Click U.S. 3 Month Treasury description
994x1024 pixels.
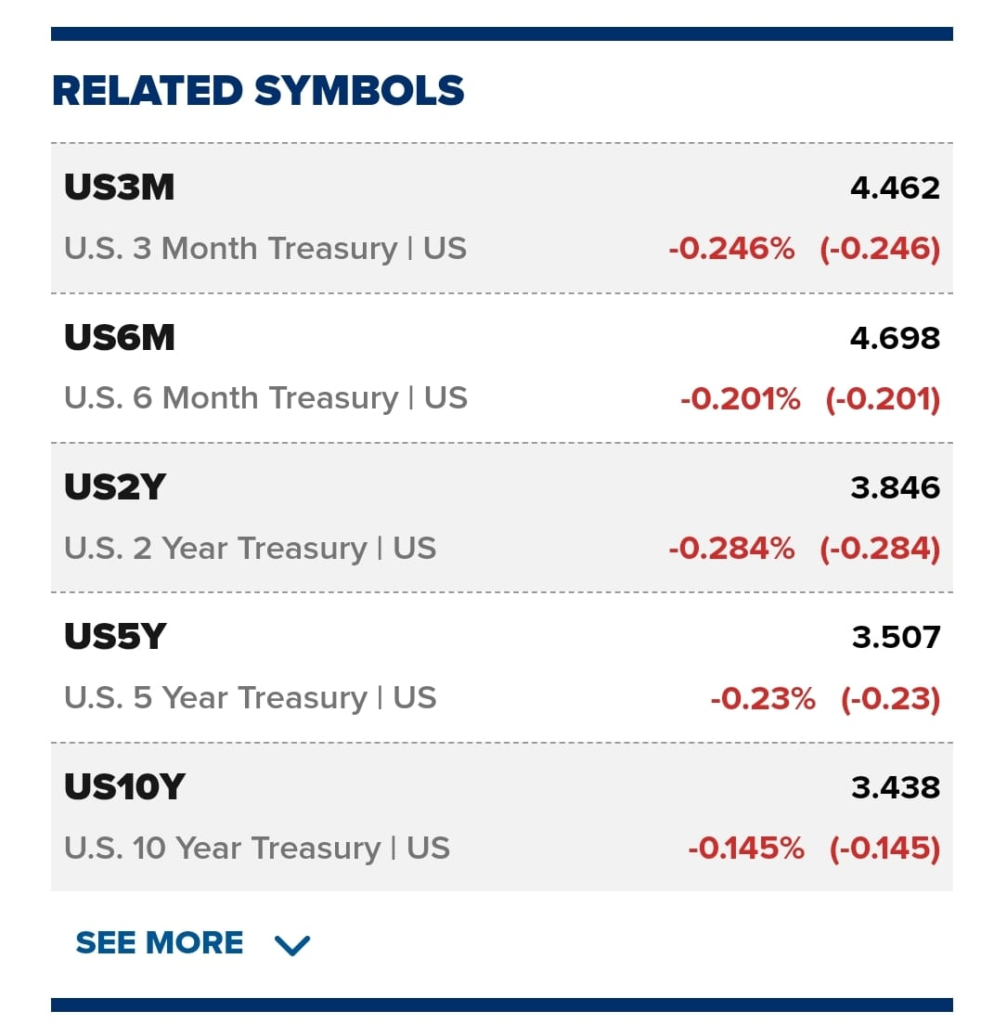point(265,249)
